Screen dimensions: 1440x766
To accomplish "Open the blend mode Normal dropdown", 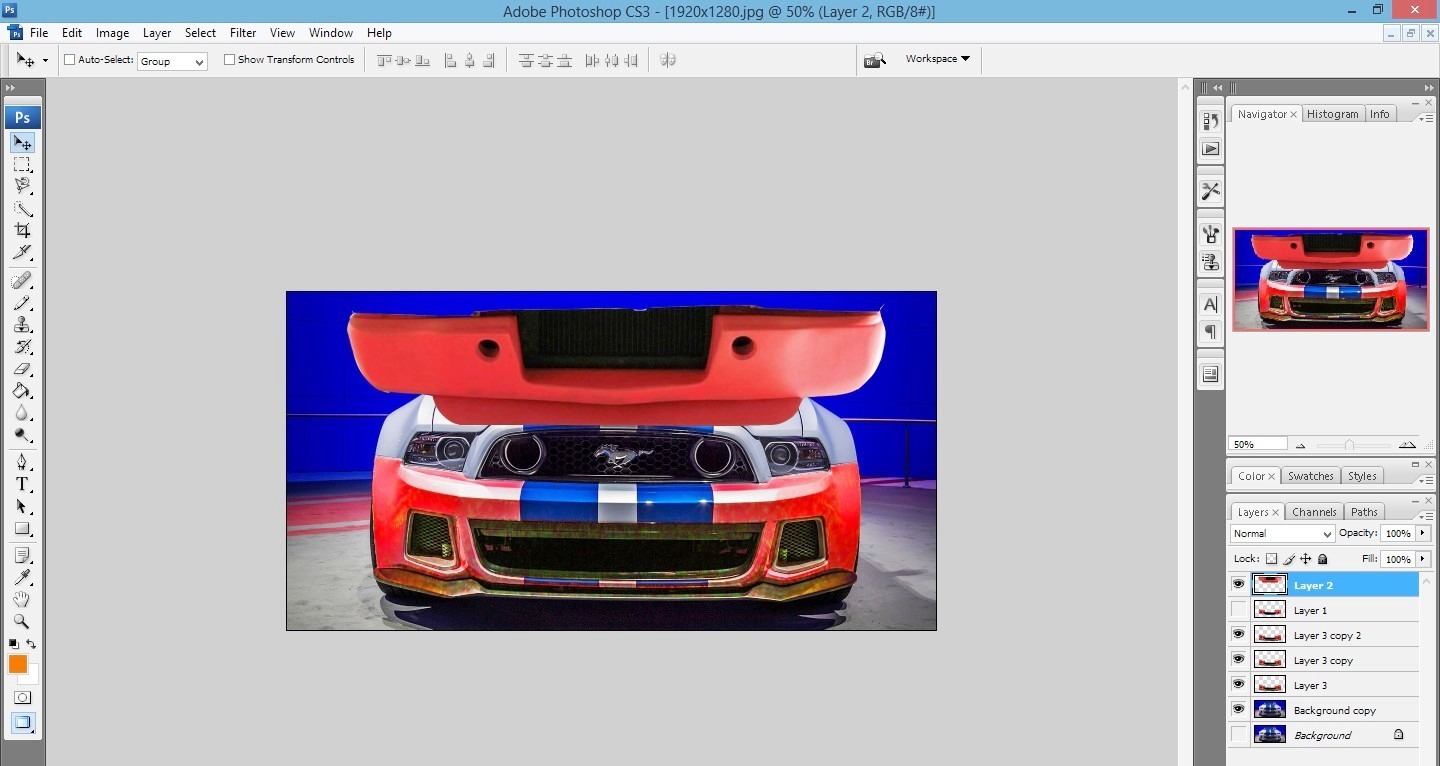I will [1283, 534].
